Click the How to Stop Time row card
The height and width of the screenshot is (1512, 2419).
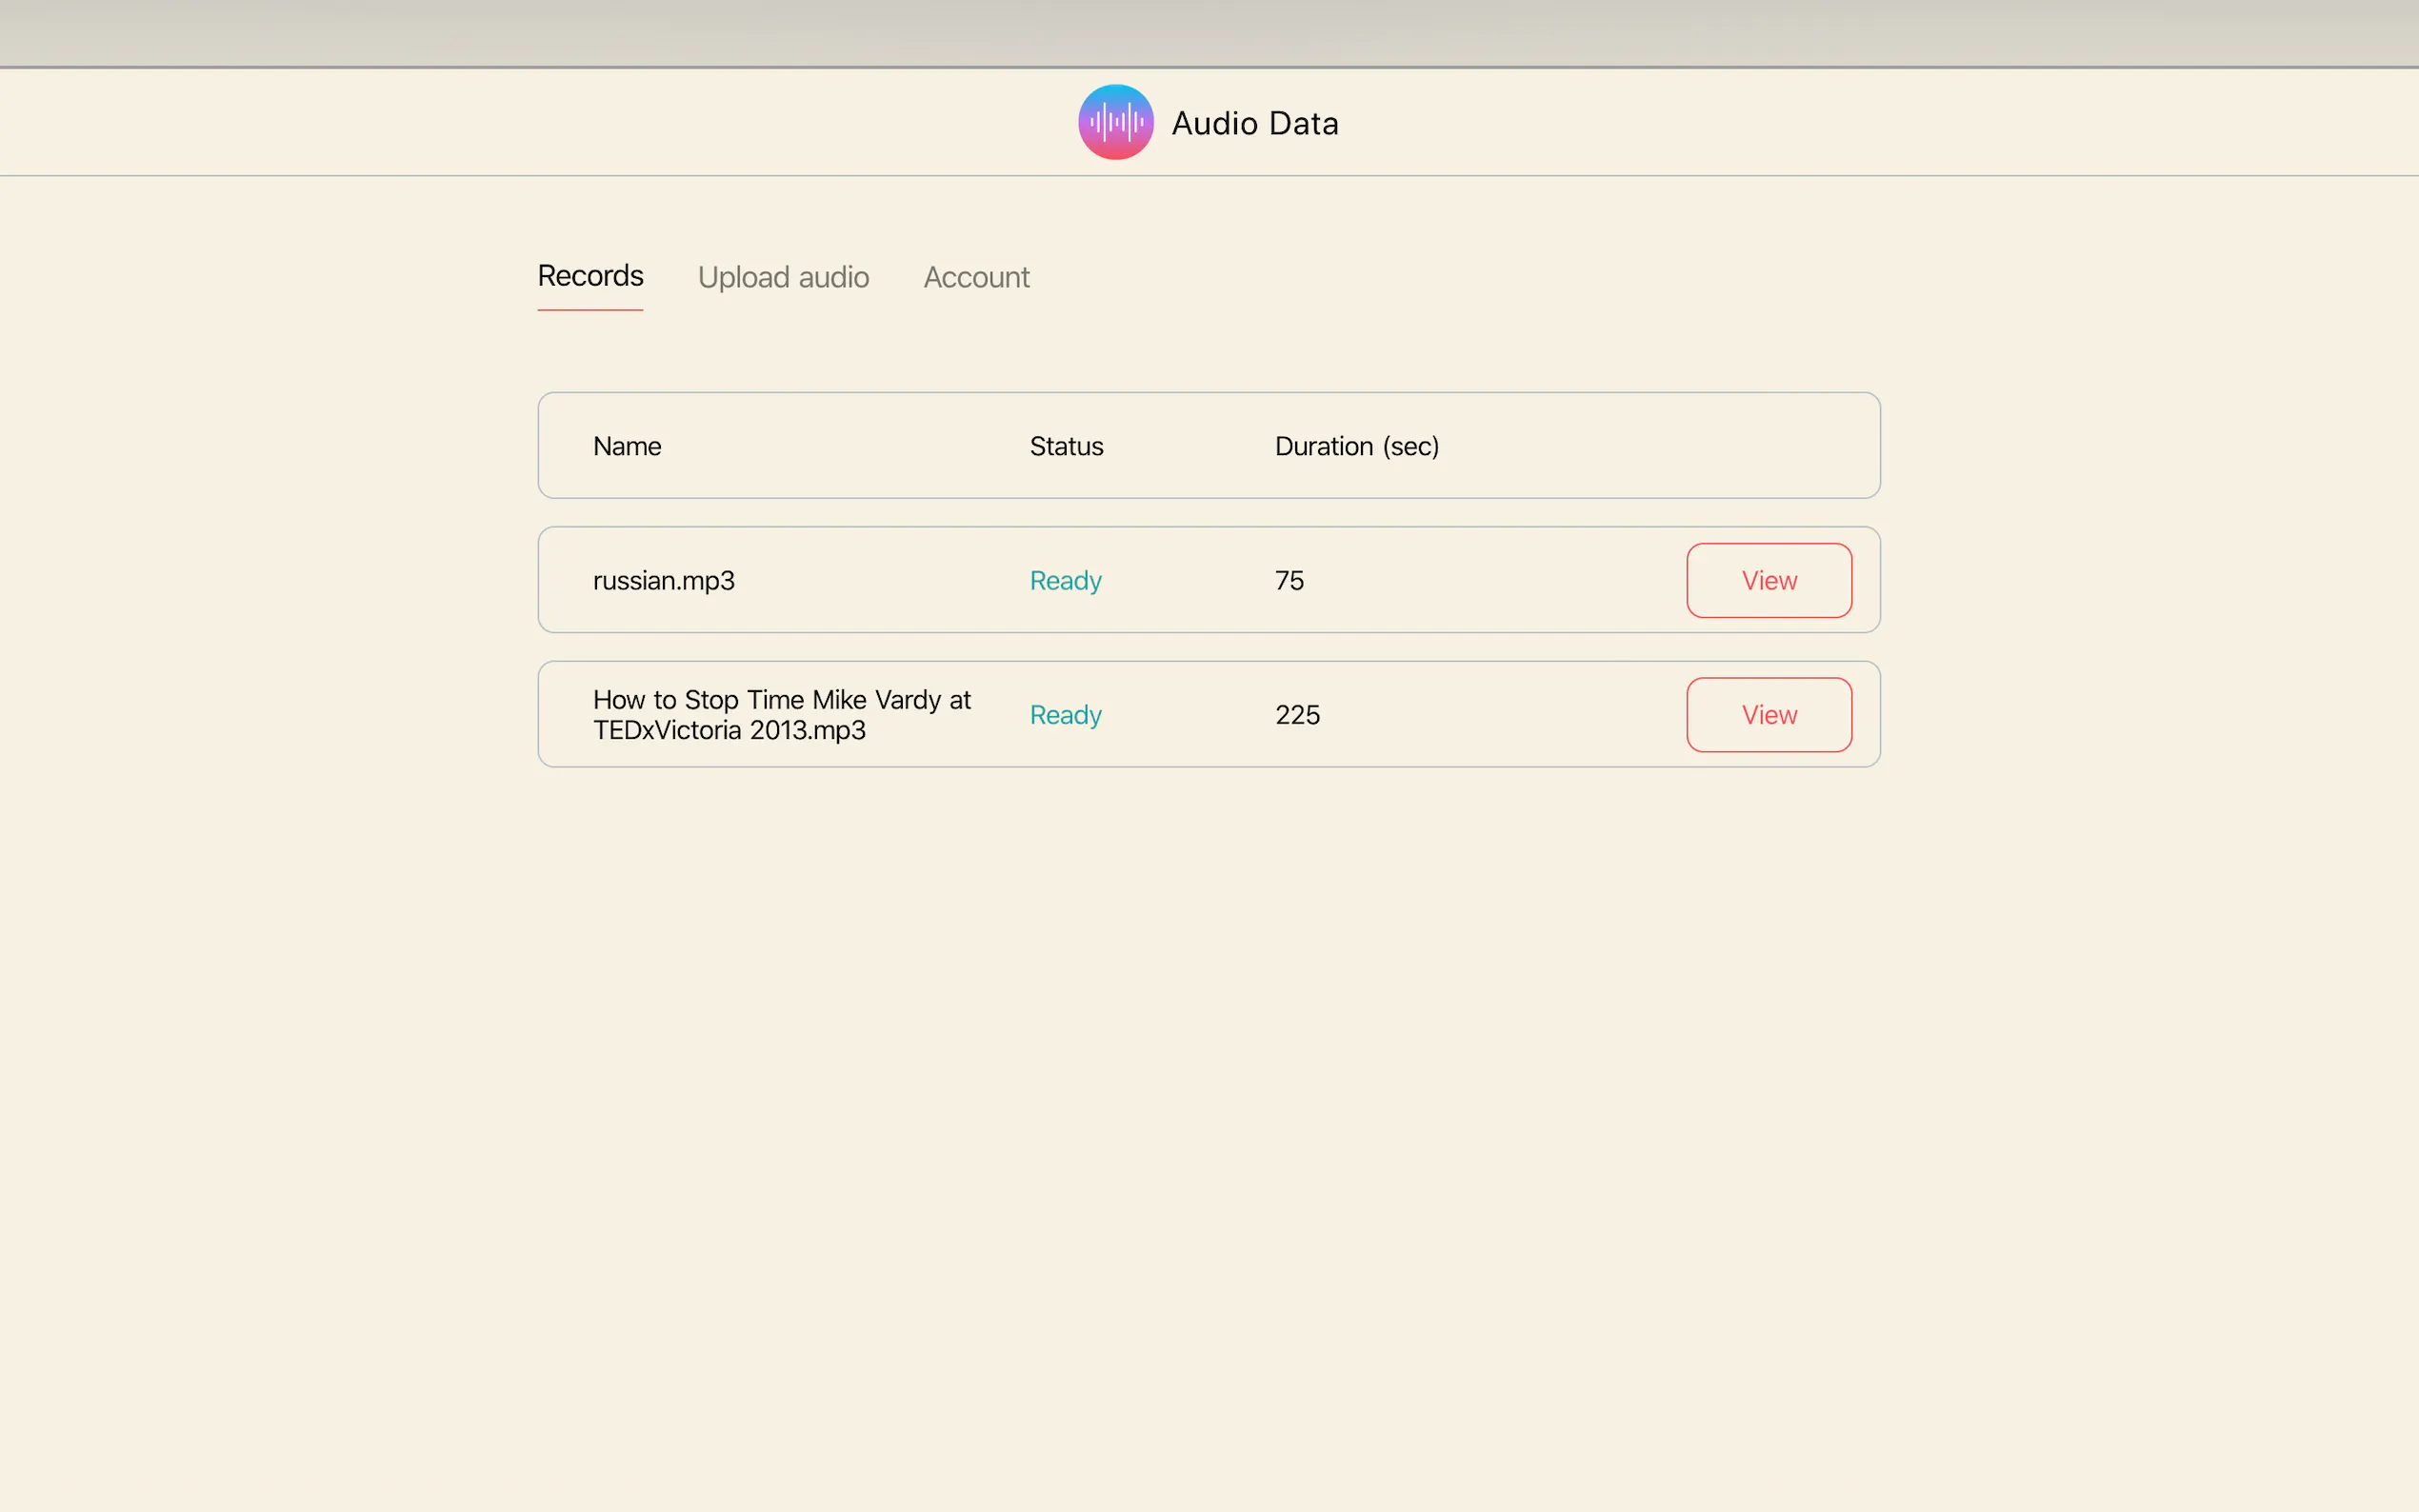point(1480,715)
